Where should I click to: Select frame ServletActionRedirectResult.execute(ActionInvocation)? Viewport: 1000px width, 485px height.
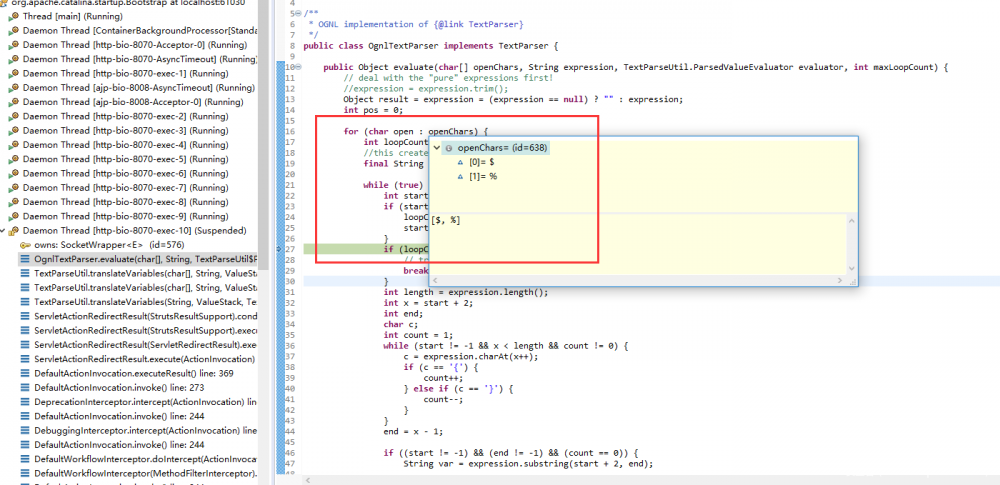(x=144, y=359)
